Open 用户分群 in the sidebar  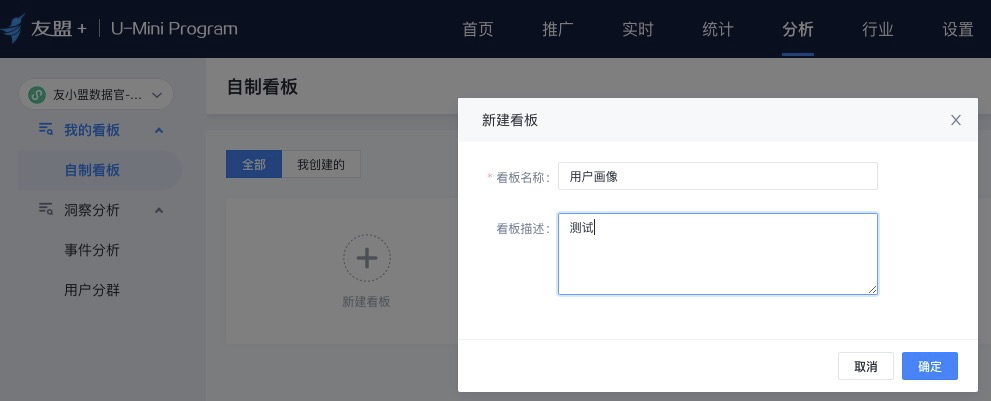[x=92, y=290]
